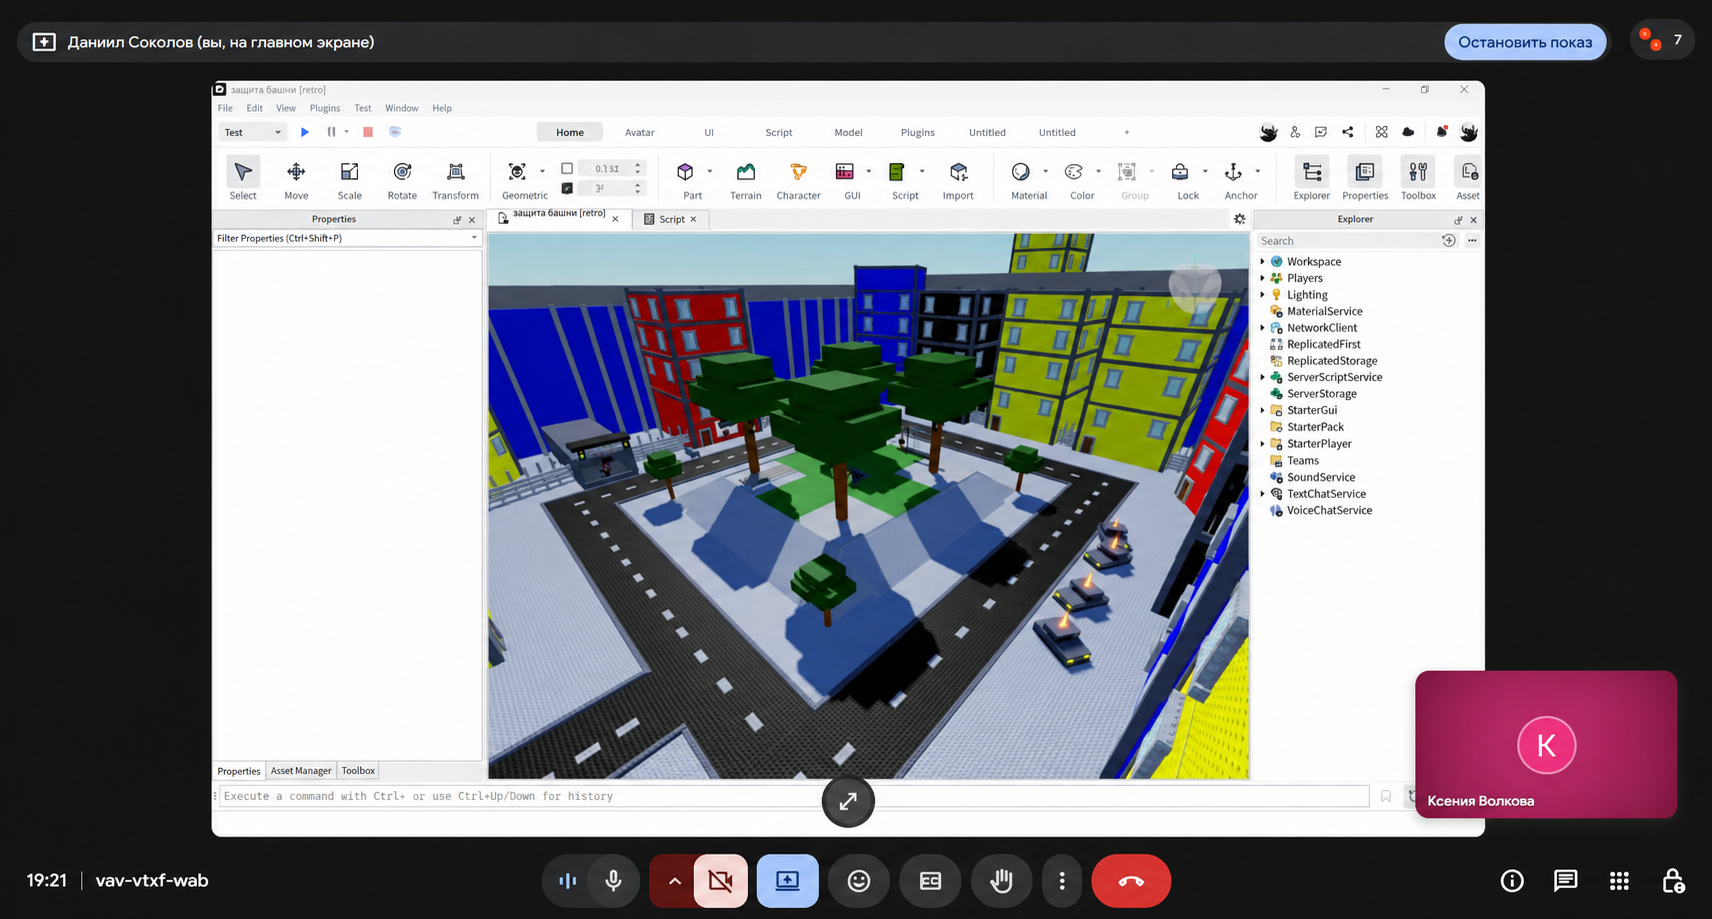The image size is (1712, 919).
Task: Open the Color palette swatch
Action: 1074,172
